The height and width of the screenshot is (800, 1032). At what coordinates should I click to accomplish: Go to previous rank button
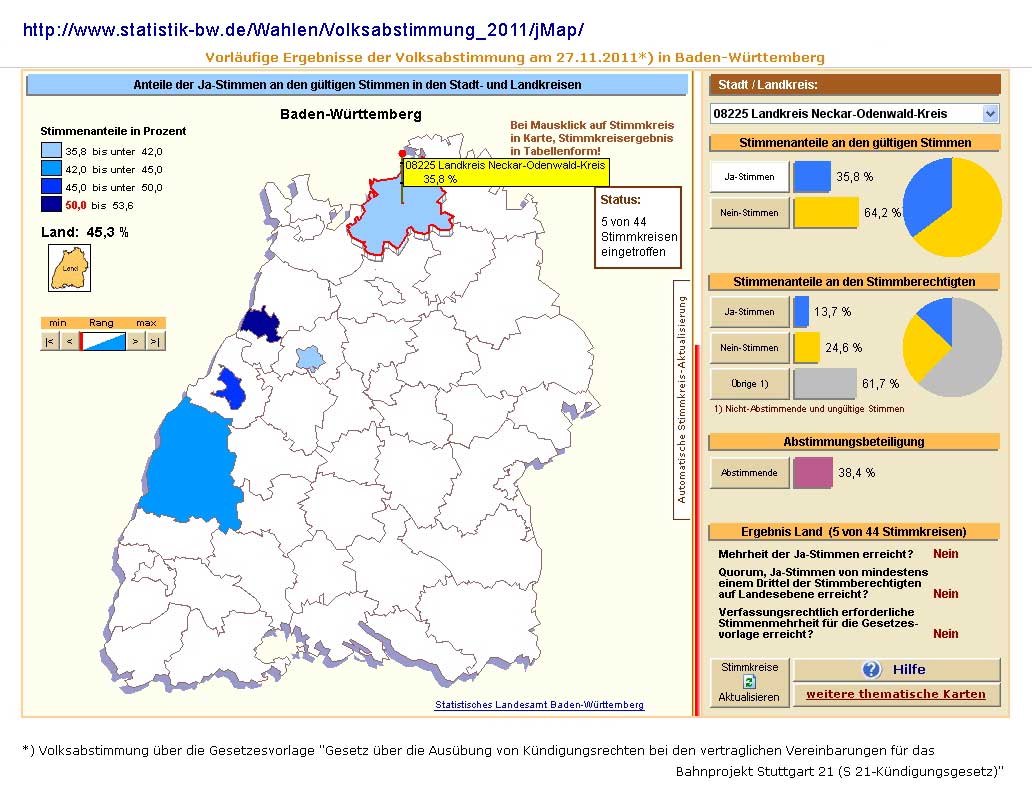point(69,341)
